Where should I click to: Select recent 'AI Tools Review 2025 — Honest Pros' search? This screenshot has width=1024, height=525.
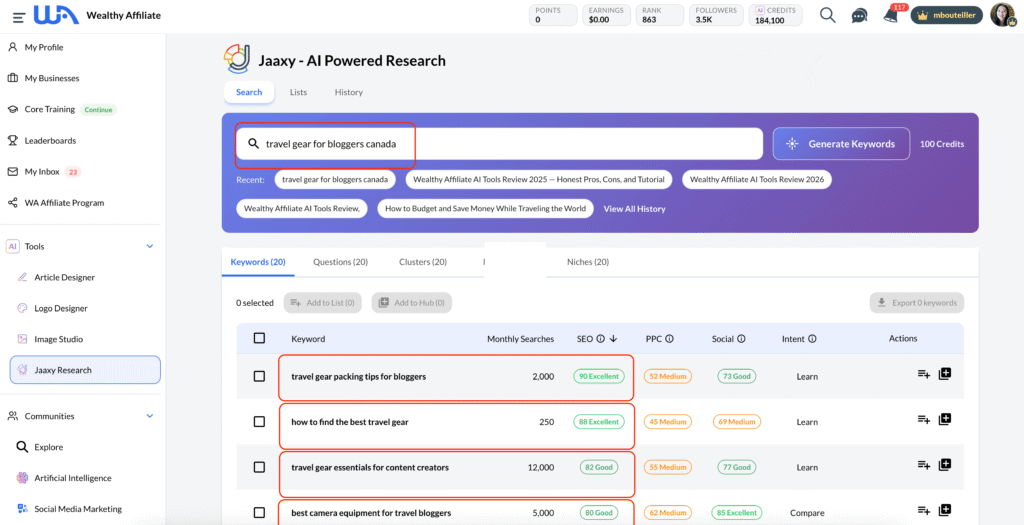tap(539, 179)
